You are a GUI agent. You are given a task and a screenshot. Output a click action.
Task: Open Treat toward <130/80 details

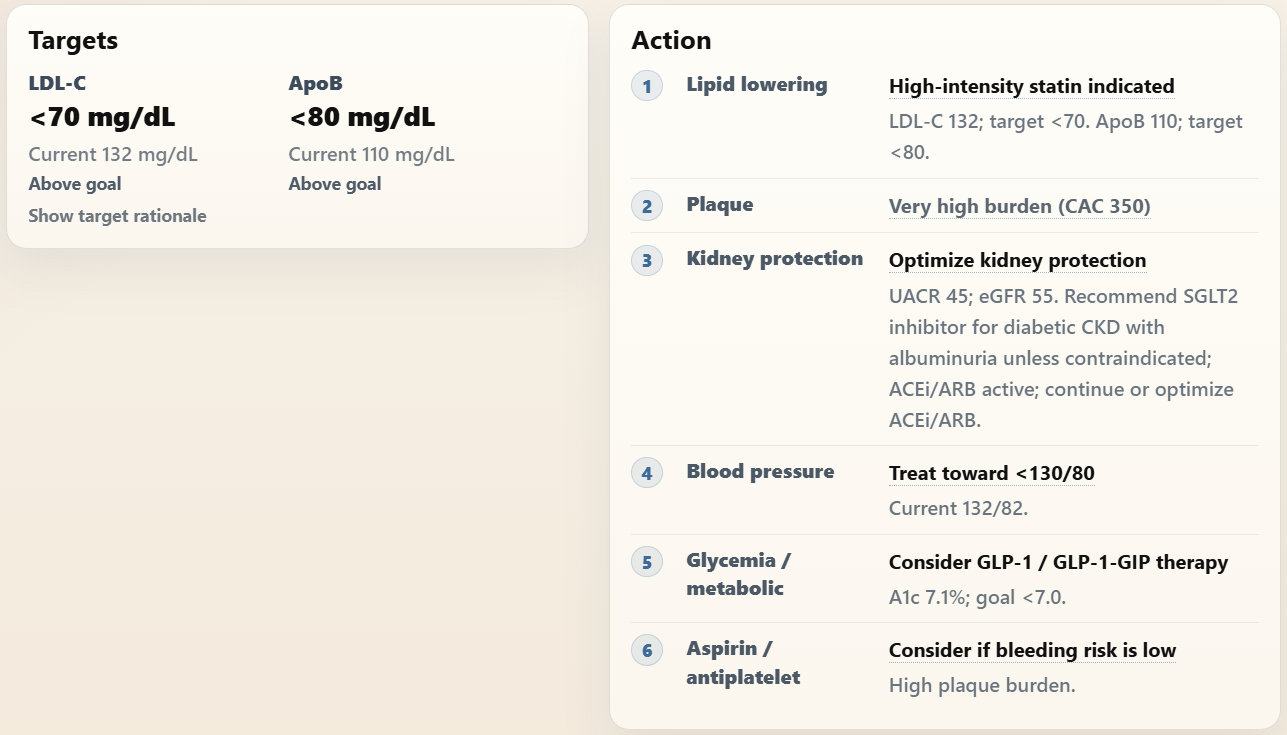pyautogui.click(x=991, y=474)
